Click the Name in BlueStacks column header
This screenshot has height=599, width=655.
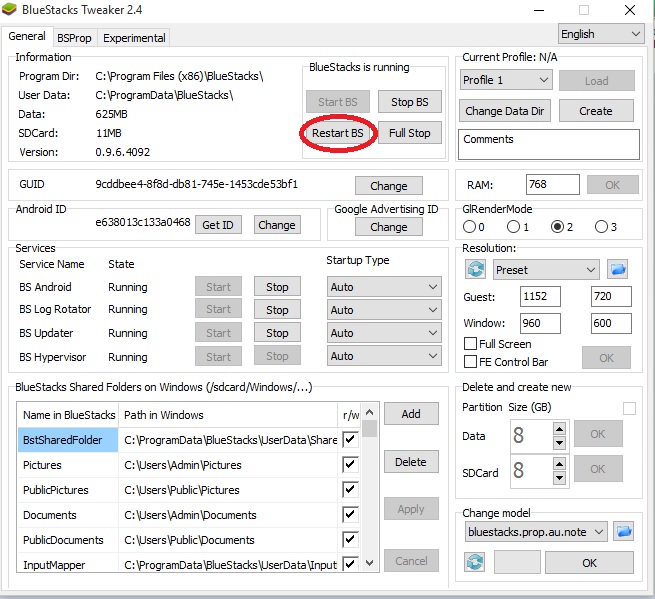[69, 415]
